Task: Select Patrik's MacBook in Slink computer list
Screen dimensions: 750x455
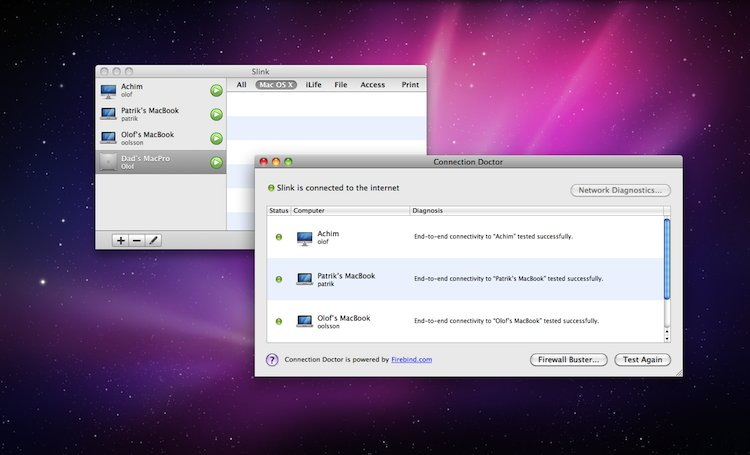Action: [x=161, y=114]
